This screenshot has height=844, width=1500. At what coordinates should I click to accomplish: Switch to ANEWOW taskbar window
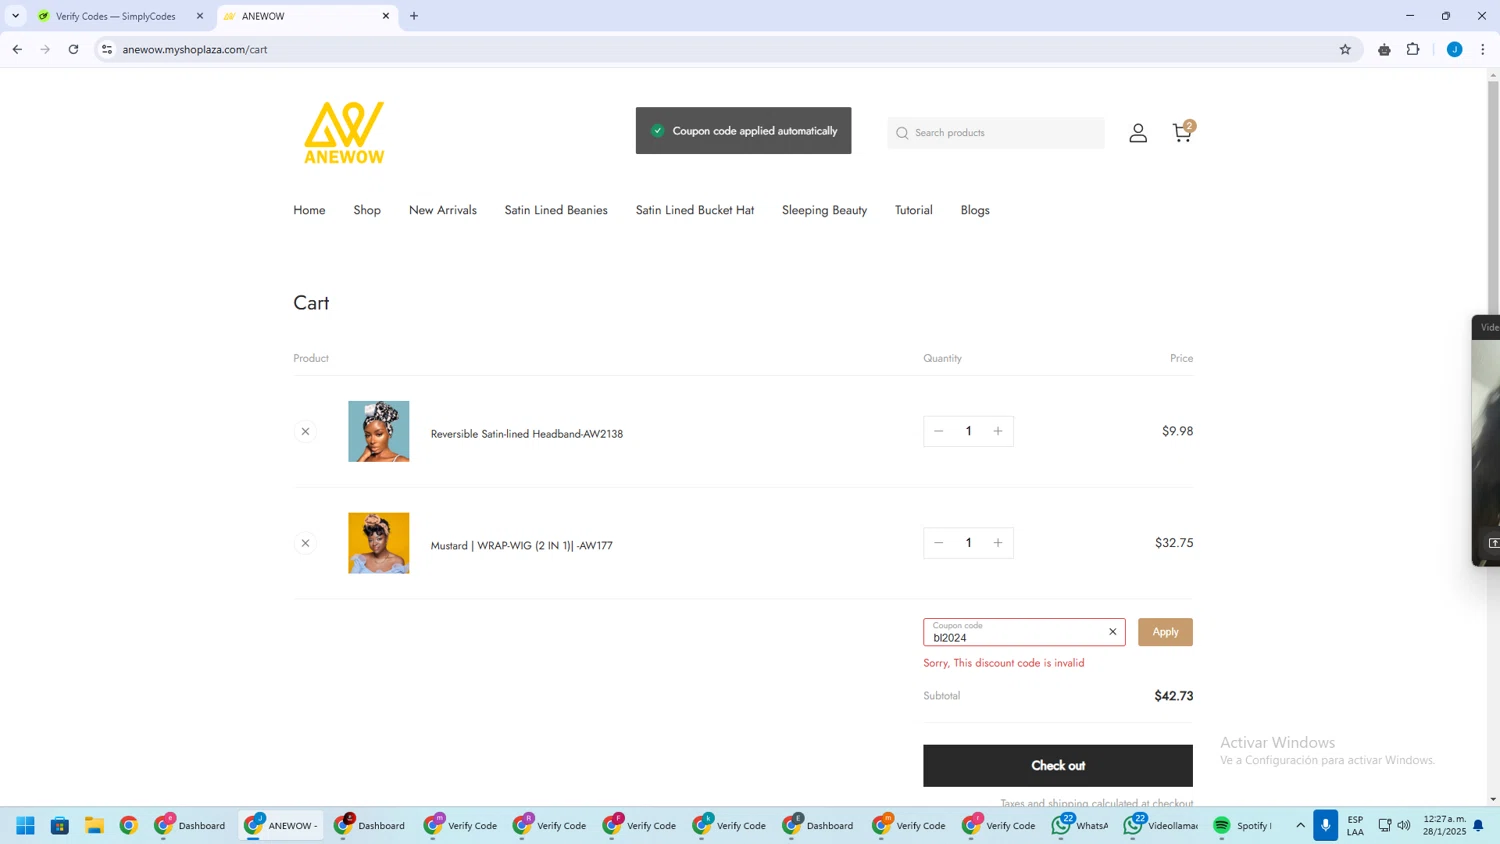pyautogui.click(x=281, y=825)
